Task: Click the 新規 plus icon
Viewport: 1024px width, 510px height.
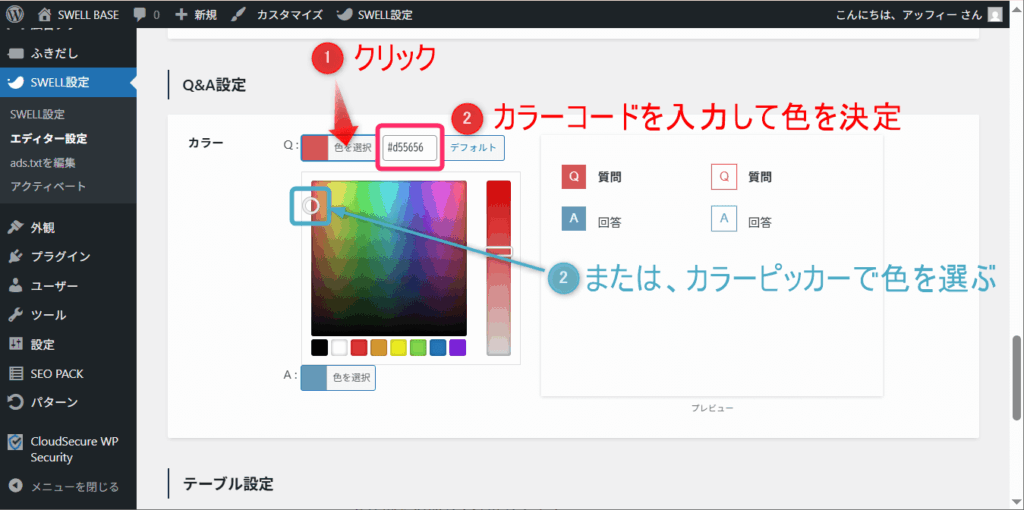Action: click(x=181, y=15)
